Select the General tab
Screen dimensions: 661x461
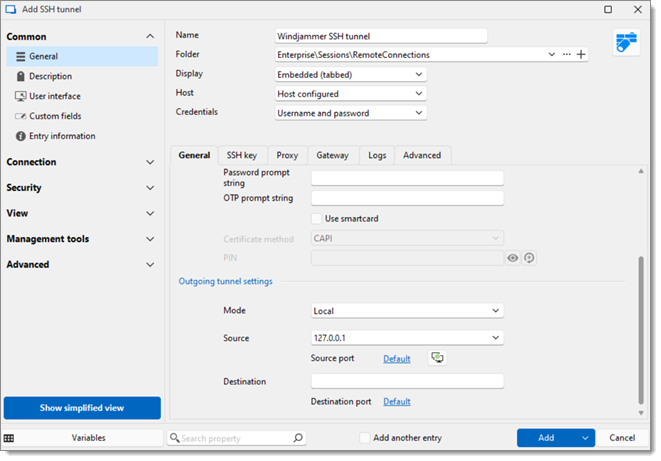click(194, 155)
